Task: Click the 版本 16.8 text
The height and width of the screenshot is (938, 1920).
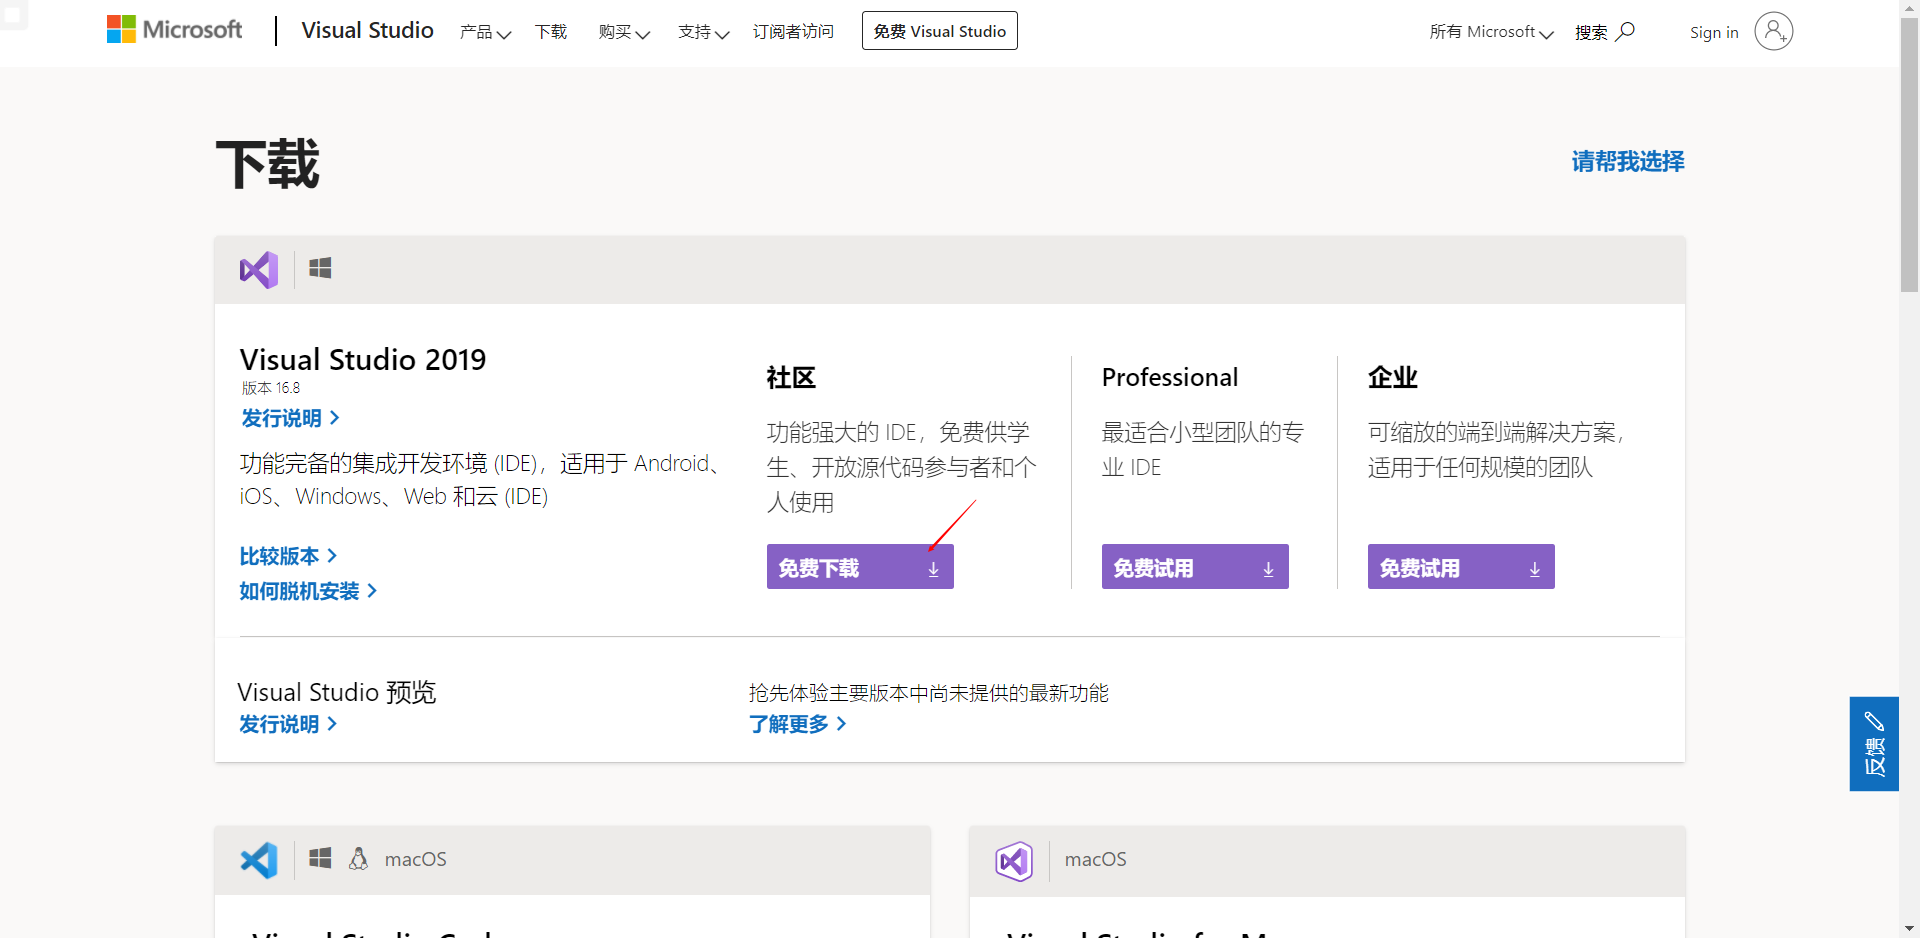Action: tap(270, 388)
